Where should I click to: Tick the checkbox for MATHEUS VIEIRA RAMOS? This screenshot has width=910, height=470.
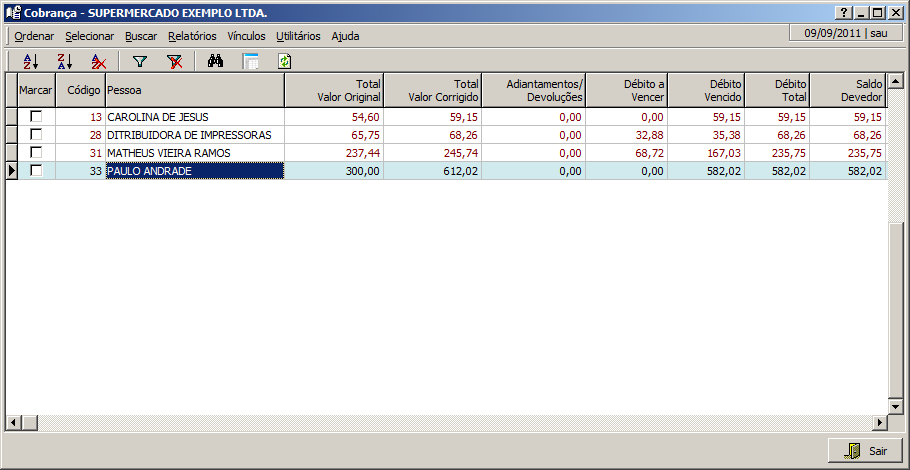[36, 153]
